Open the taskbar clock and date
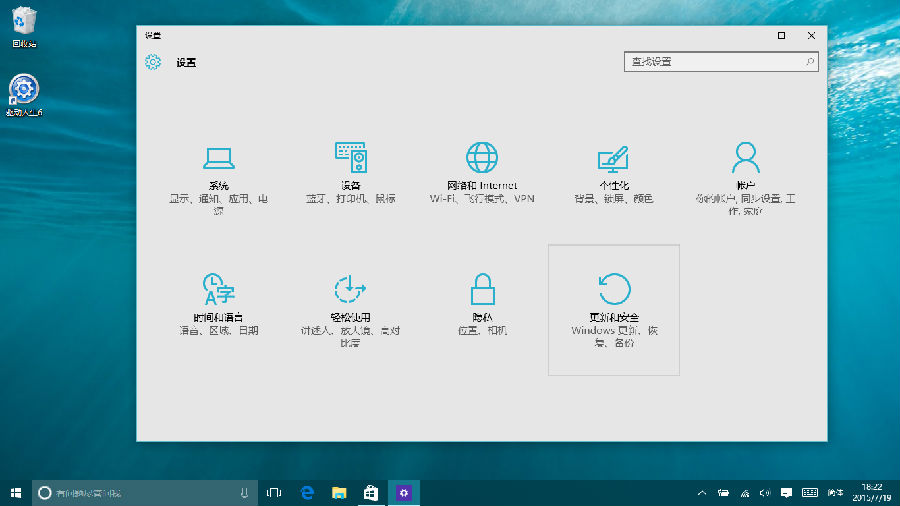900x506 pixels. click(x=871, y=493)
